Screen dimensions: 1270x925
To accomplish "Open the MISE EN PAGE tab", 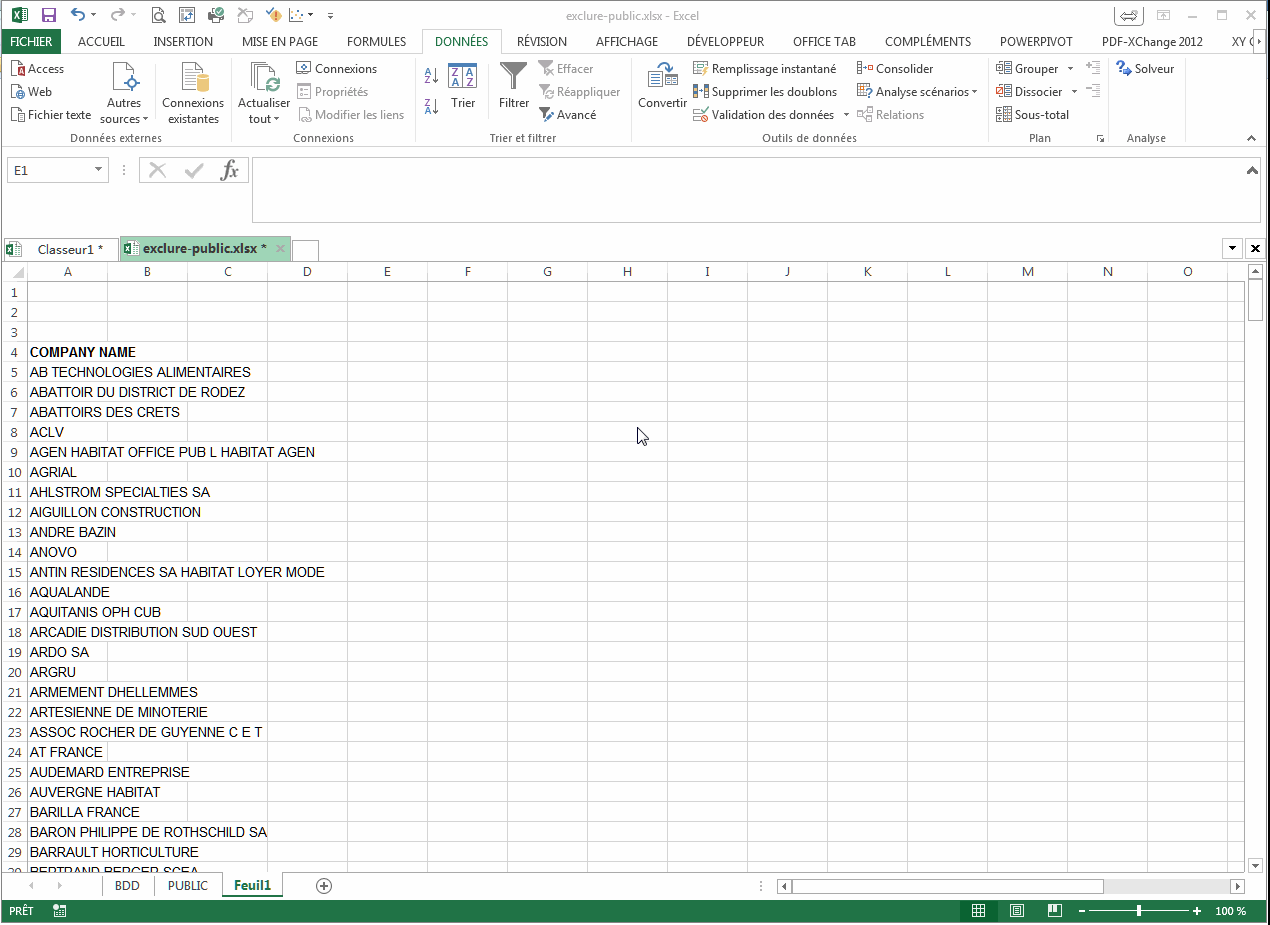I will tap(280, 42).
